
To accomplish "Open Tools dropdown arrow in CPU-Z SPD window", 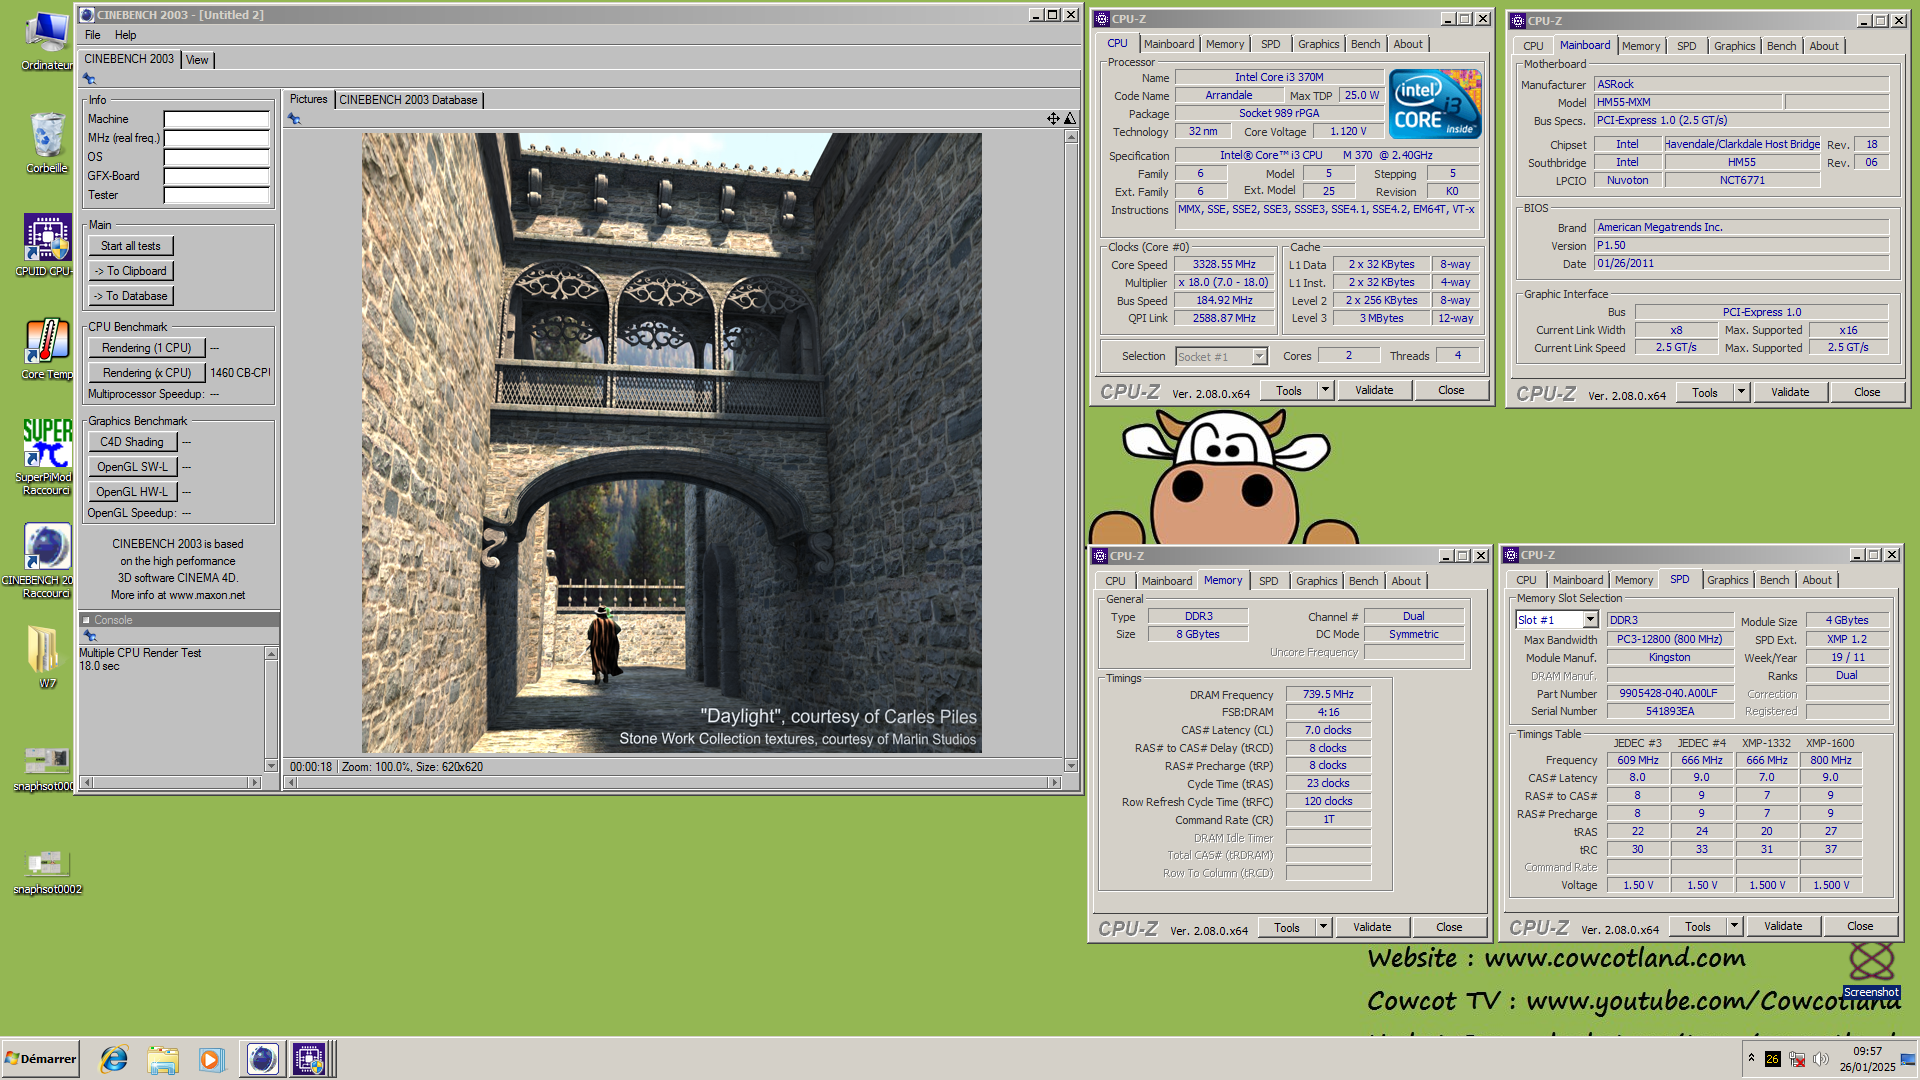I will coord(1734,926).
